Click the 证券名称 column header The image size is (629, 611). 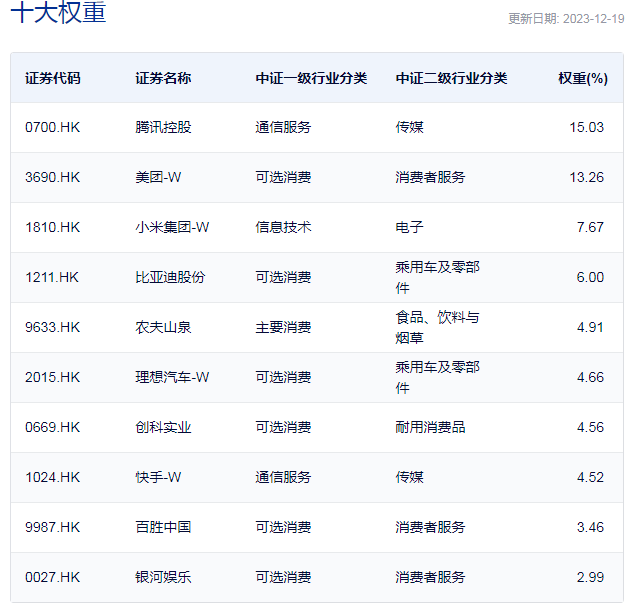(163, 78)
